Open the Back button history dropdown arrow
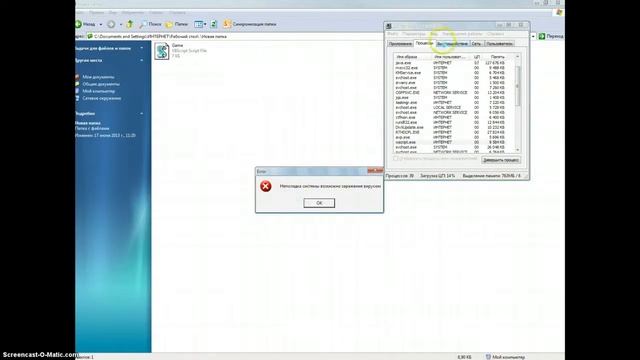This screenshot has height=360, width=640. [101, 24]
